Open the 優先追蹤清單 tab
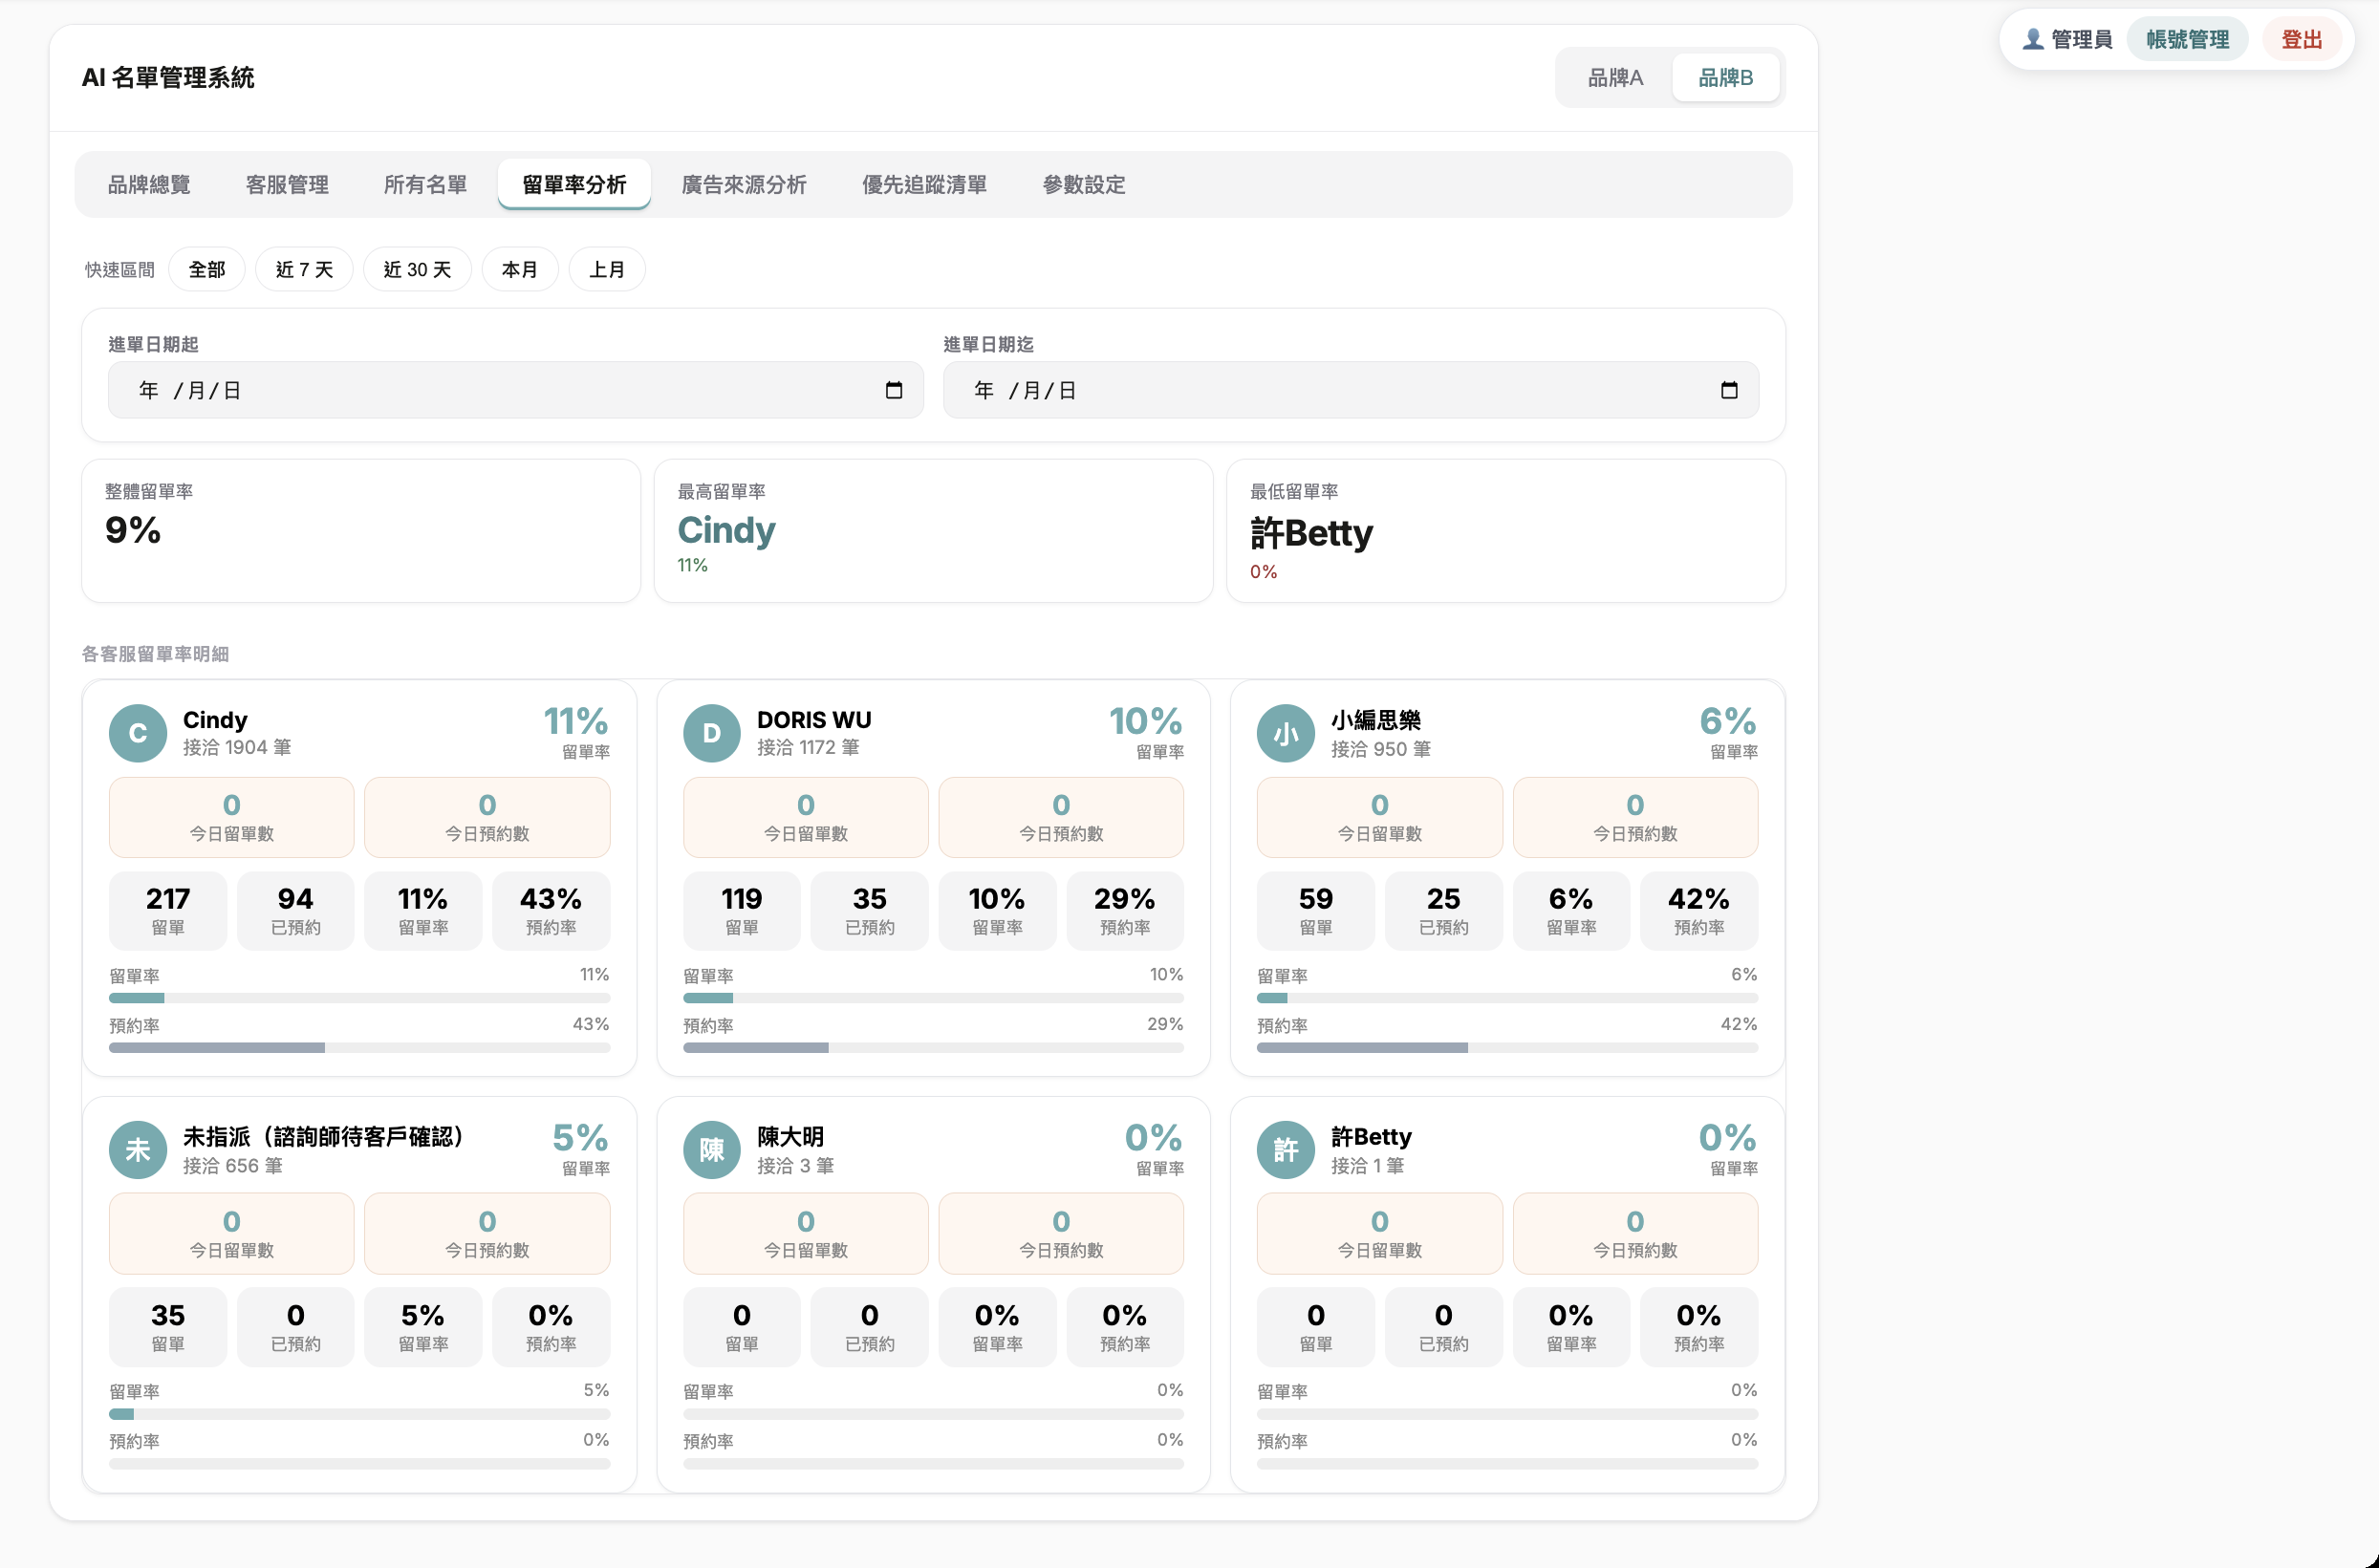Viewport: 2379px width, 1568px height. click(924, 185)
